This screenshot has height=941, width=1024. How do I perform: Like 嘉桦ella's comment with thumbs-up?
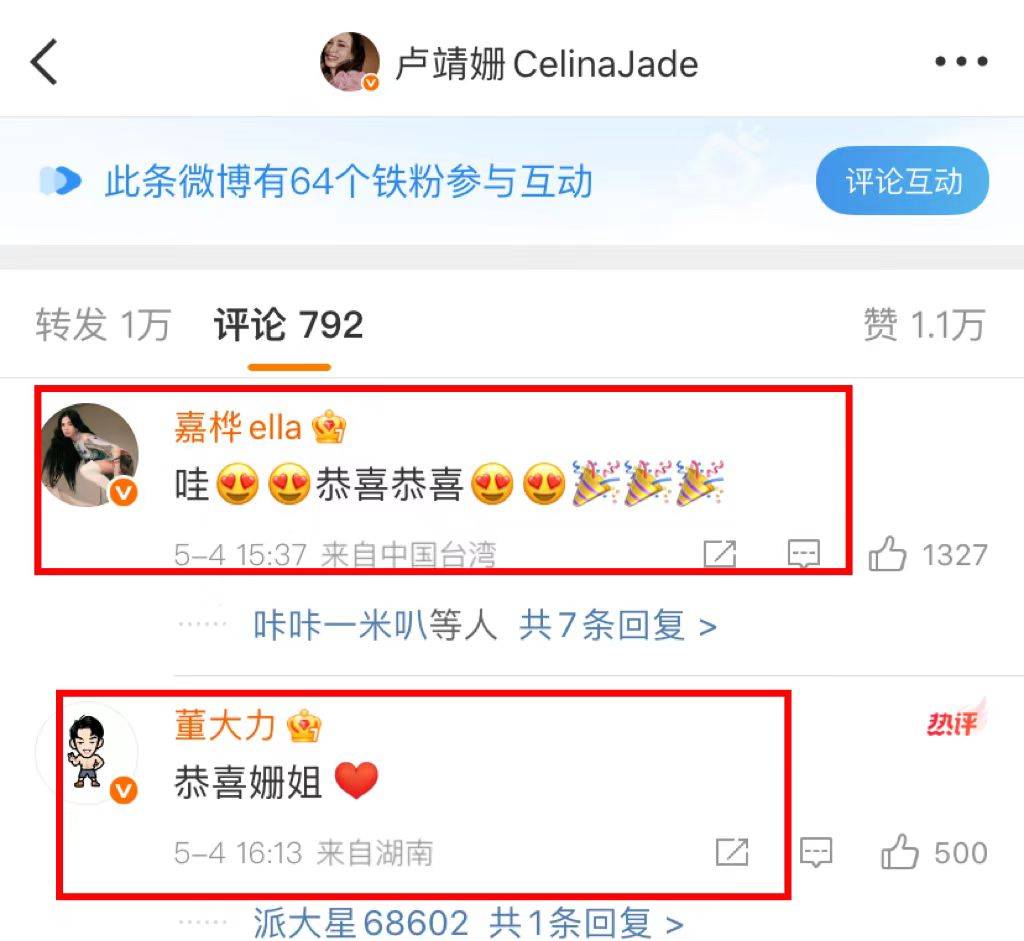click(888, 554)
